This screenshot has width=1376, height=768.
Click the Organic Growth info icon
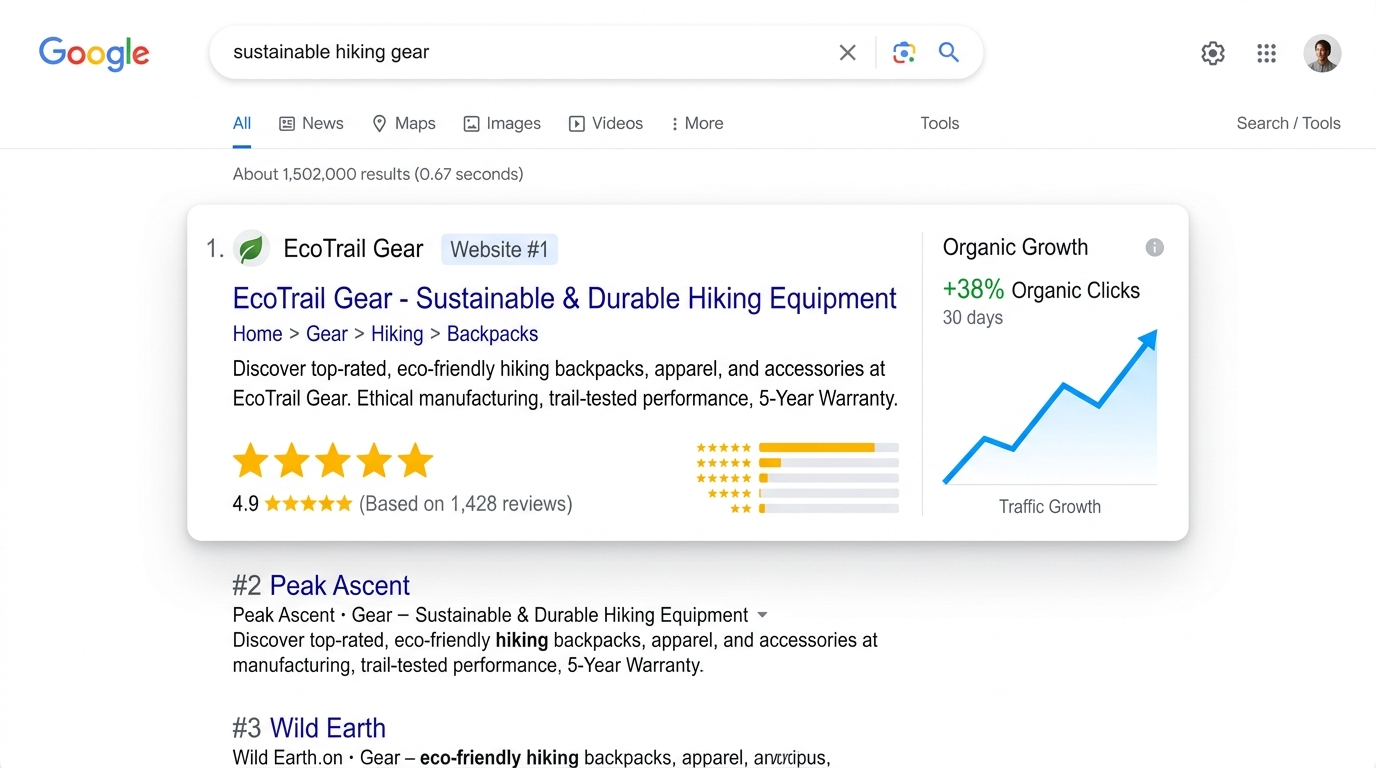(1154, 247)
